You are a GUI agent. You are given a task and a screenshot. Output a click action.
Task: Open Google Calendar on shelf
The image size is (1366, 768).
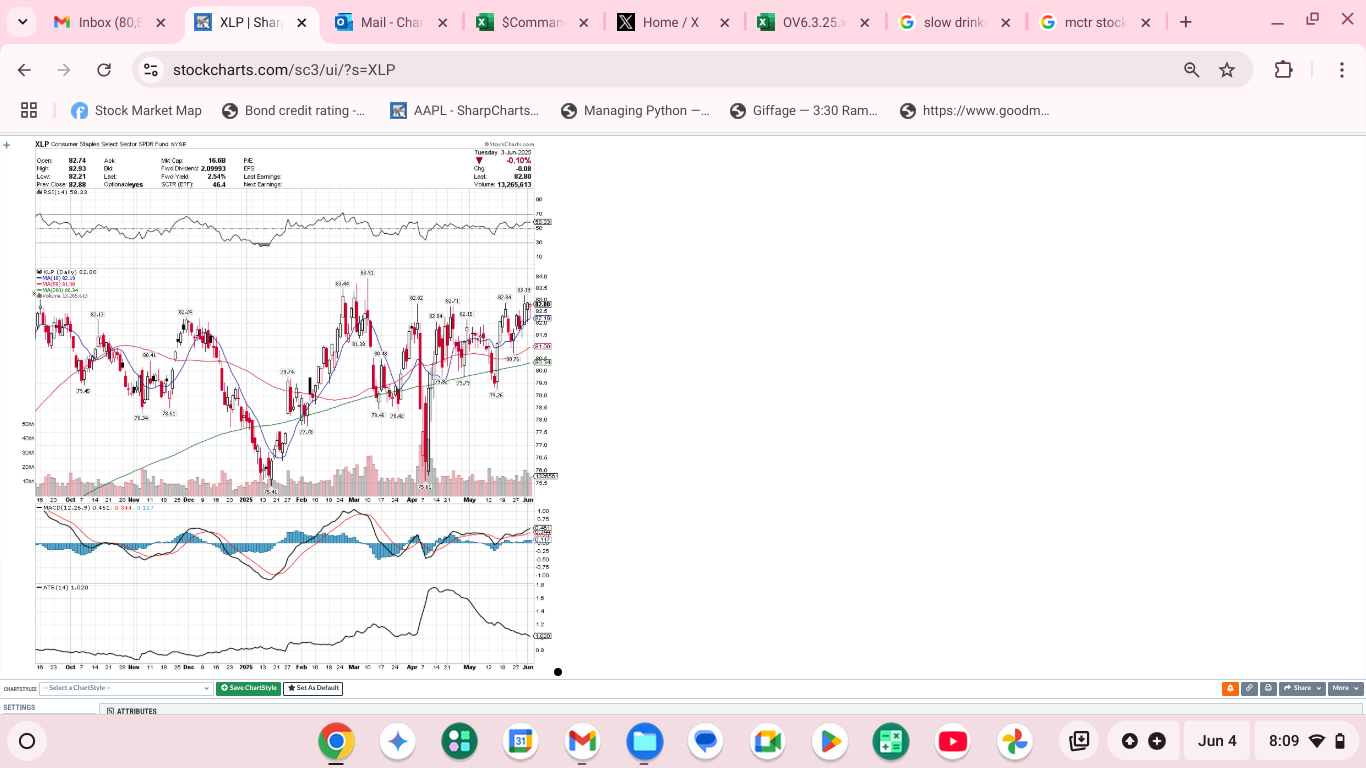(x=521, y=741)
